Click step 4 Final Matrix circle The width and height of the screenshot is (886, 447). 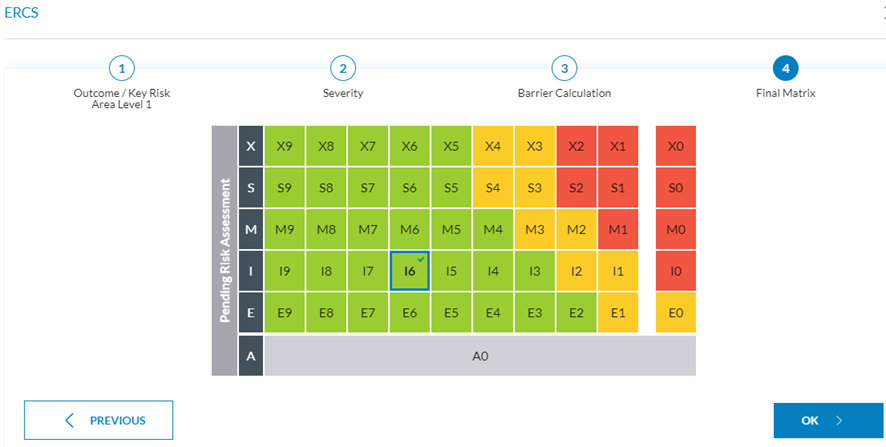click(785, 68)
